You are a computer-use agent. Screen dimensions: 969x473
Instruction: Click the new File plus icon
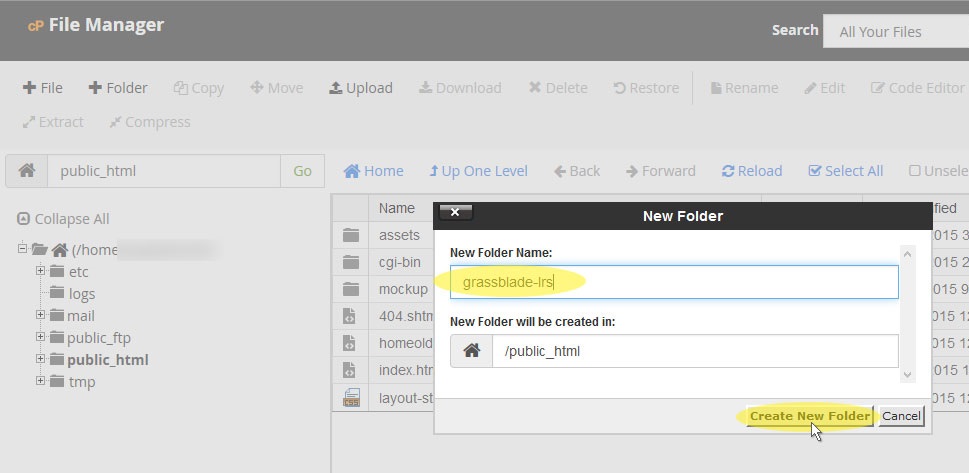[30, 88]
